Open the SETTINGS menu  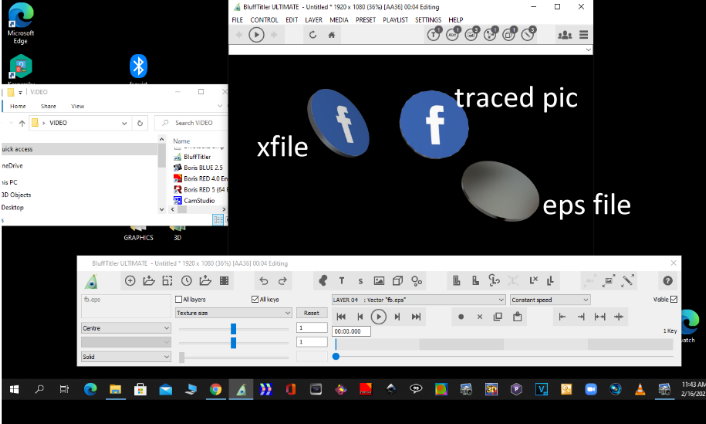[x=428, y=20]
